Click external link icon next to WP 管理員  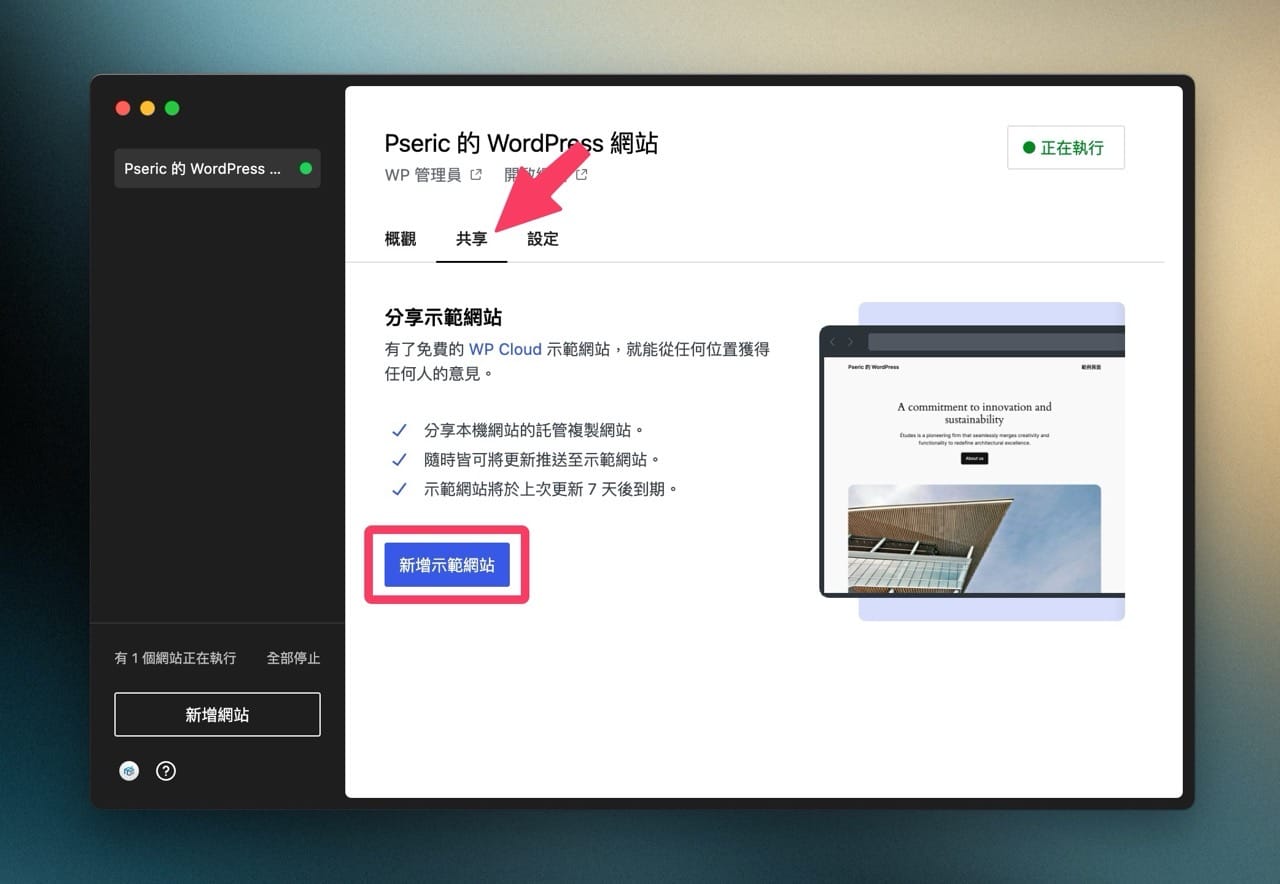(476, 175)
